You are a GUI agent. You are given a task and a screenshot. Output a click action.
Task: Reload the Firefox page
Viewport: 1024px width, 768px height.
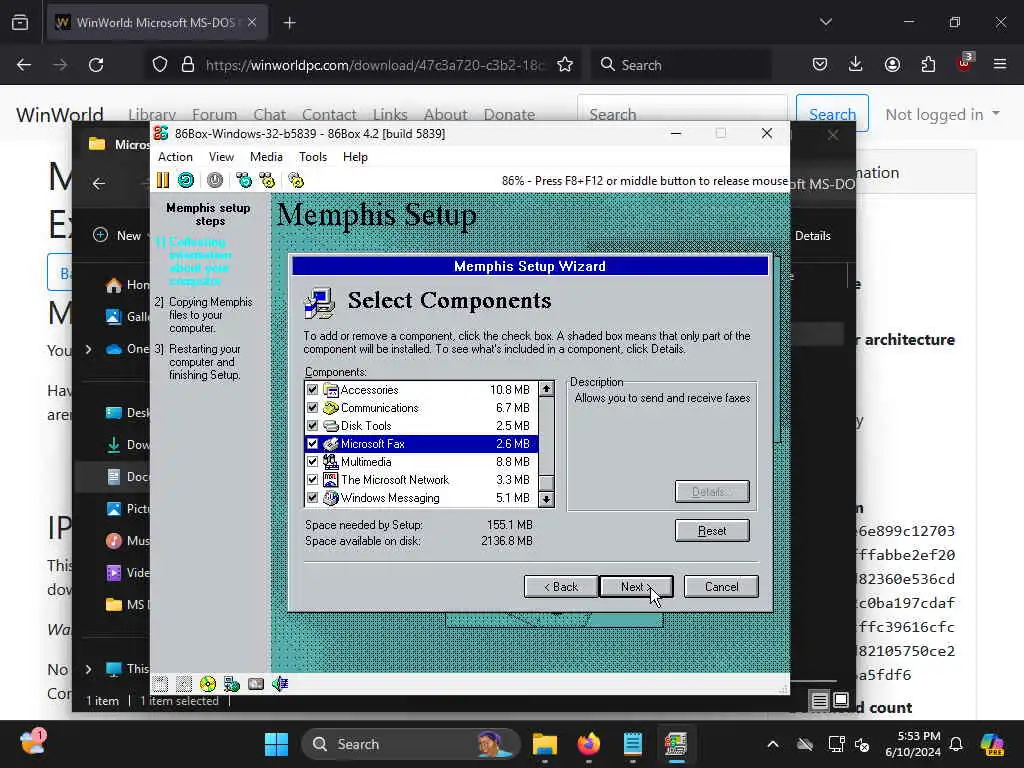(96, 65)
